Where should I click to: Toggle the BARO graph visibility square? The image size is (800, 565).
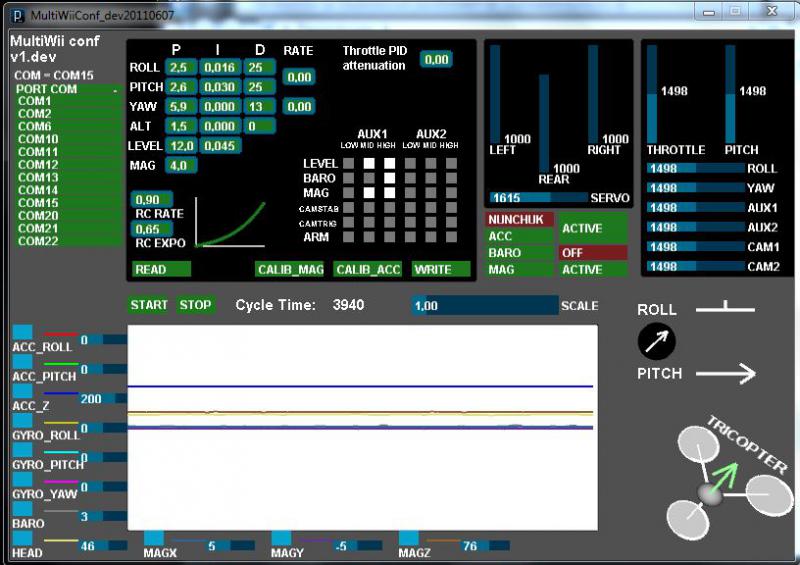22,508
